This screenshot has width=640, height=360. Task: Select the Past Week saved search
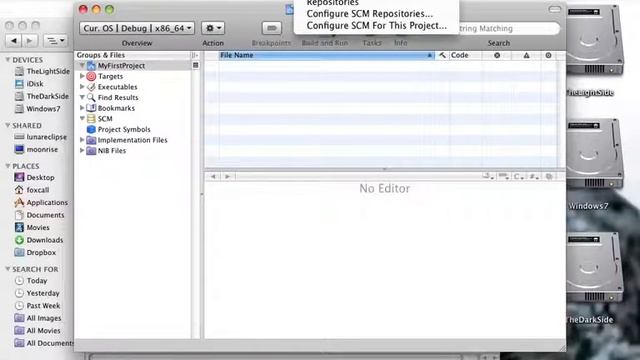tap(38, 305)
